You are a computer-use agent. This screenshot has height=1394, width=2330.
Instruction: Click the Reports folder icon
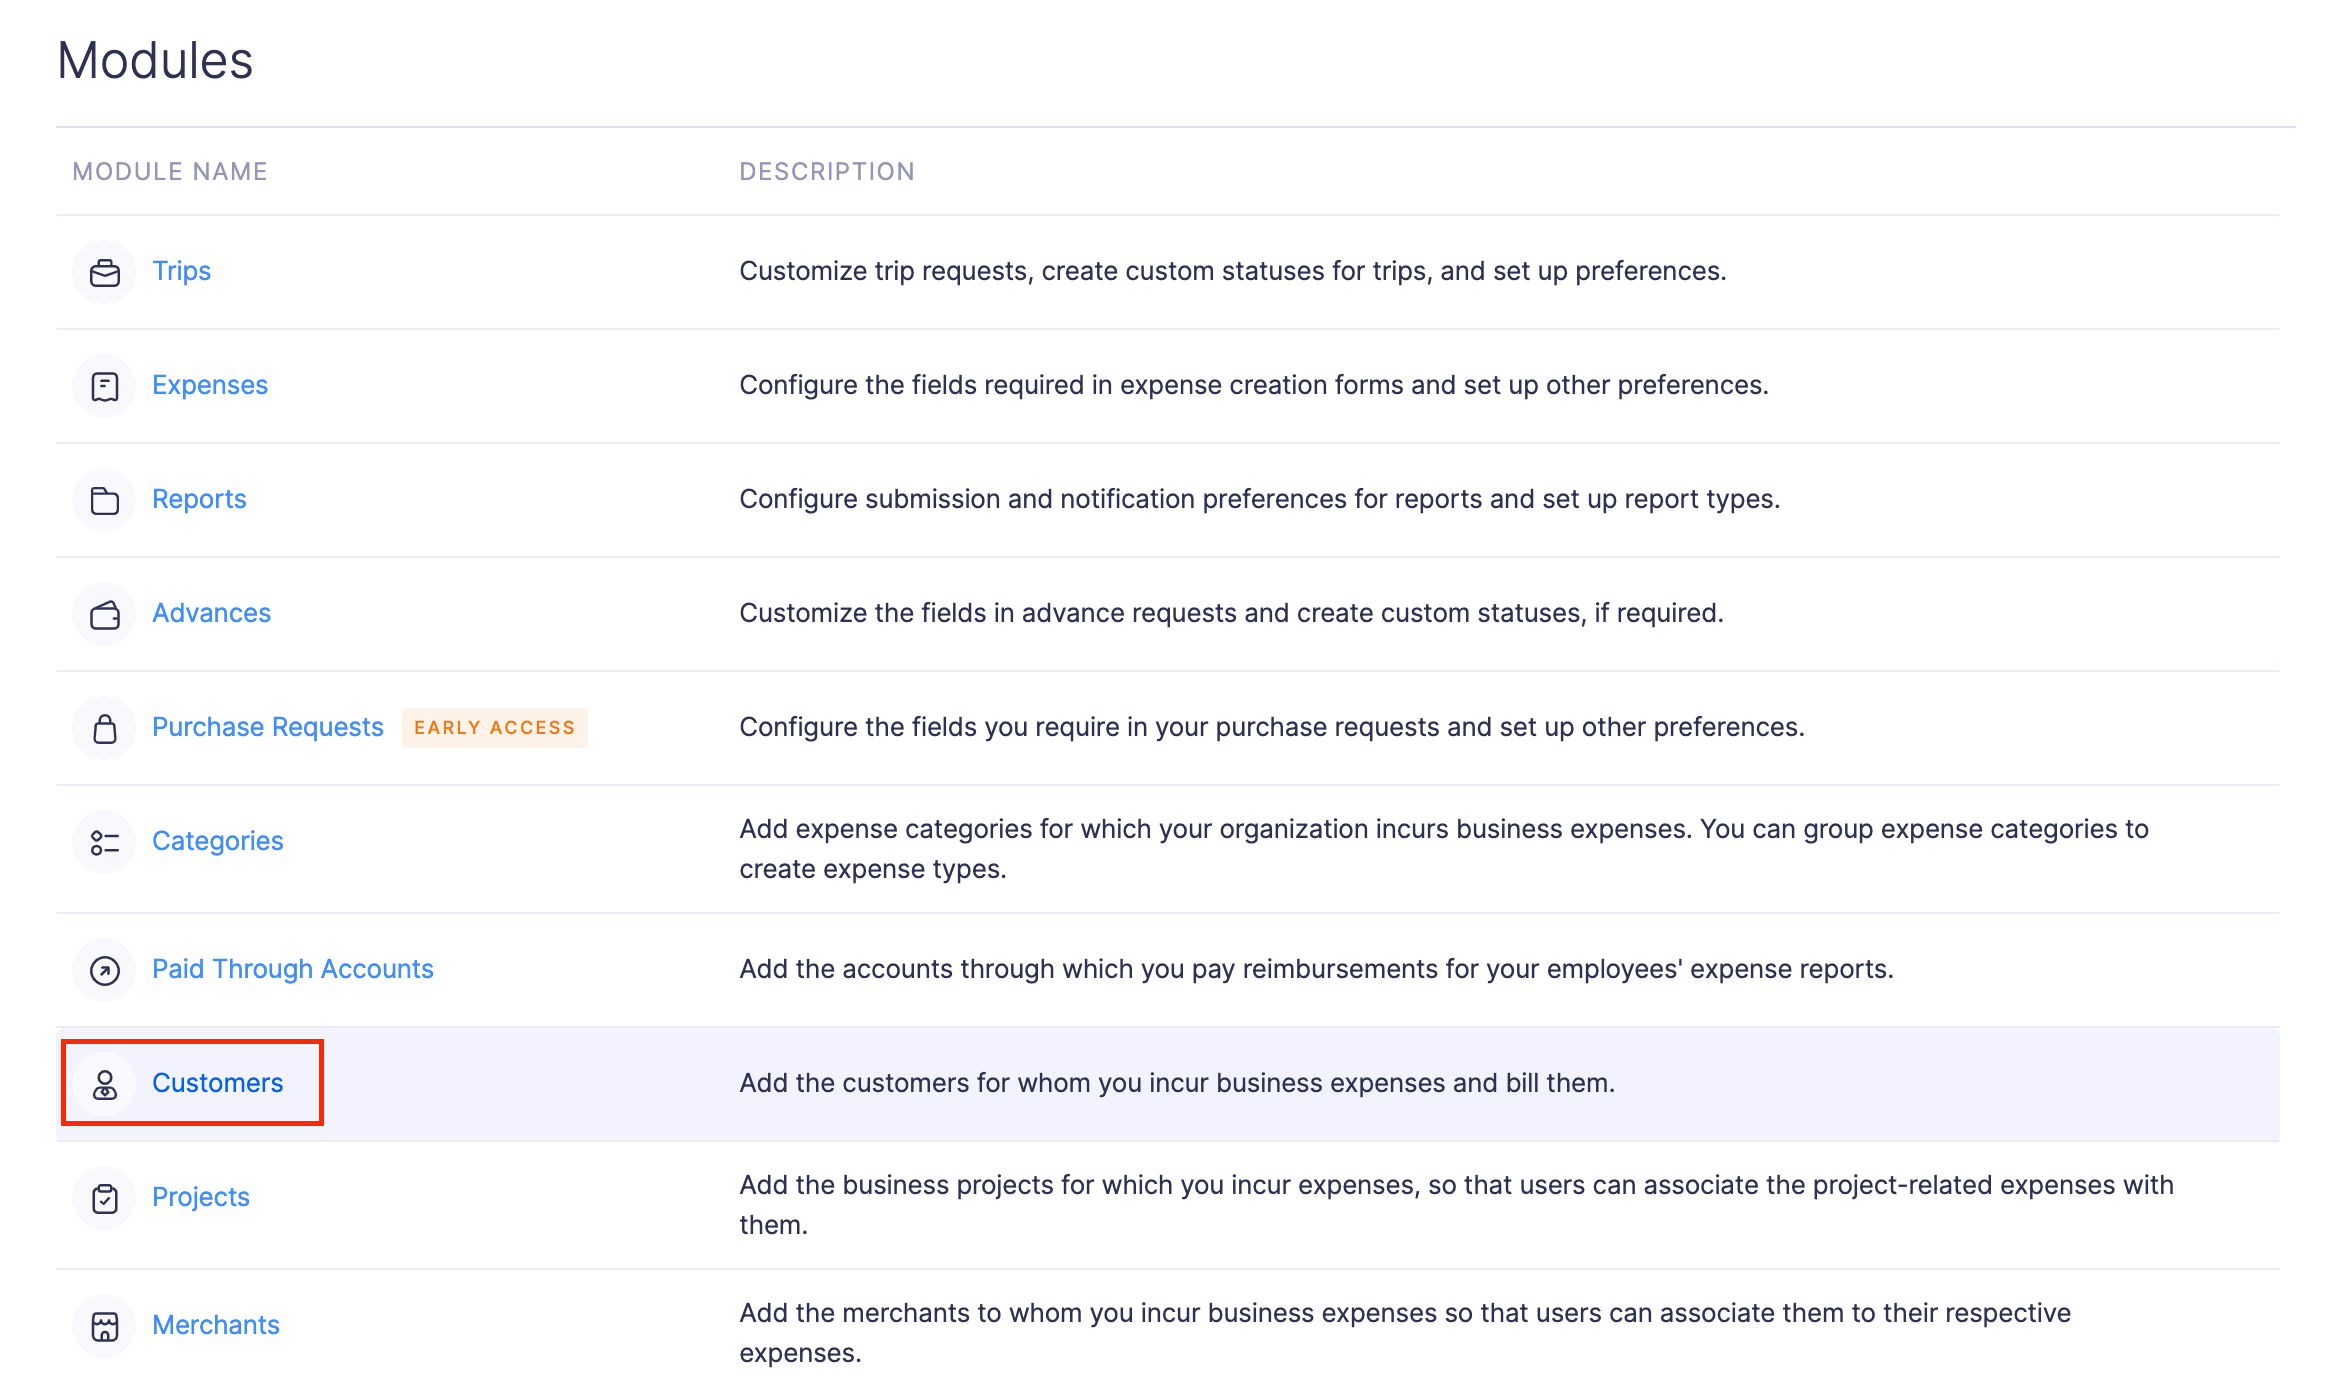104,500
